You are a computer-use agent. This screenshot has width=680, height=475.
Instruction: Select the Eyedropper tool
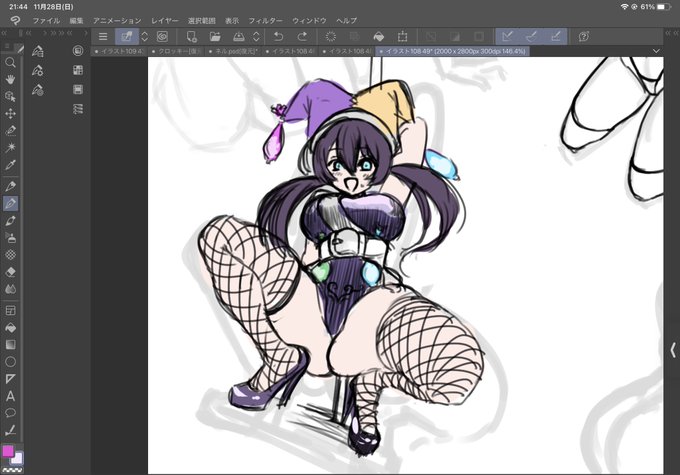click(x=10, y=165)
